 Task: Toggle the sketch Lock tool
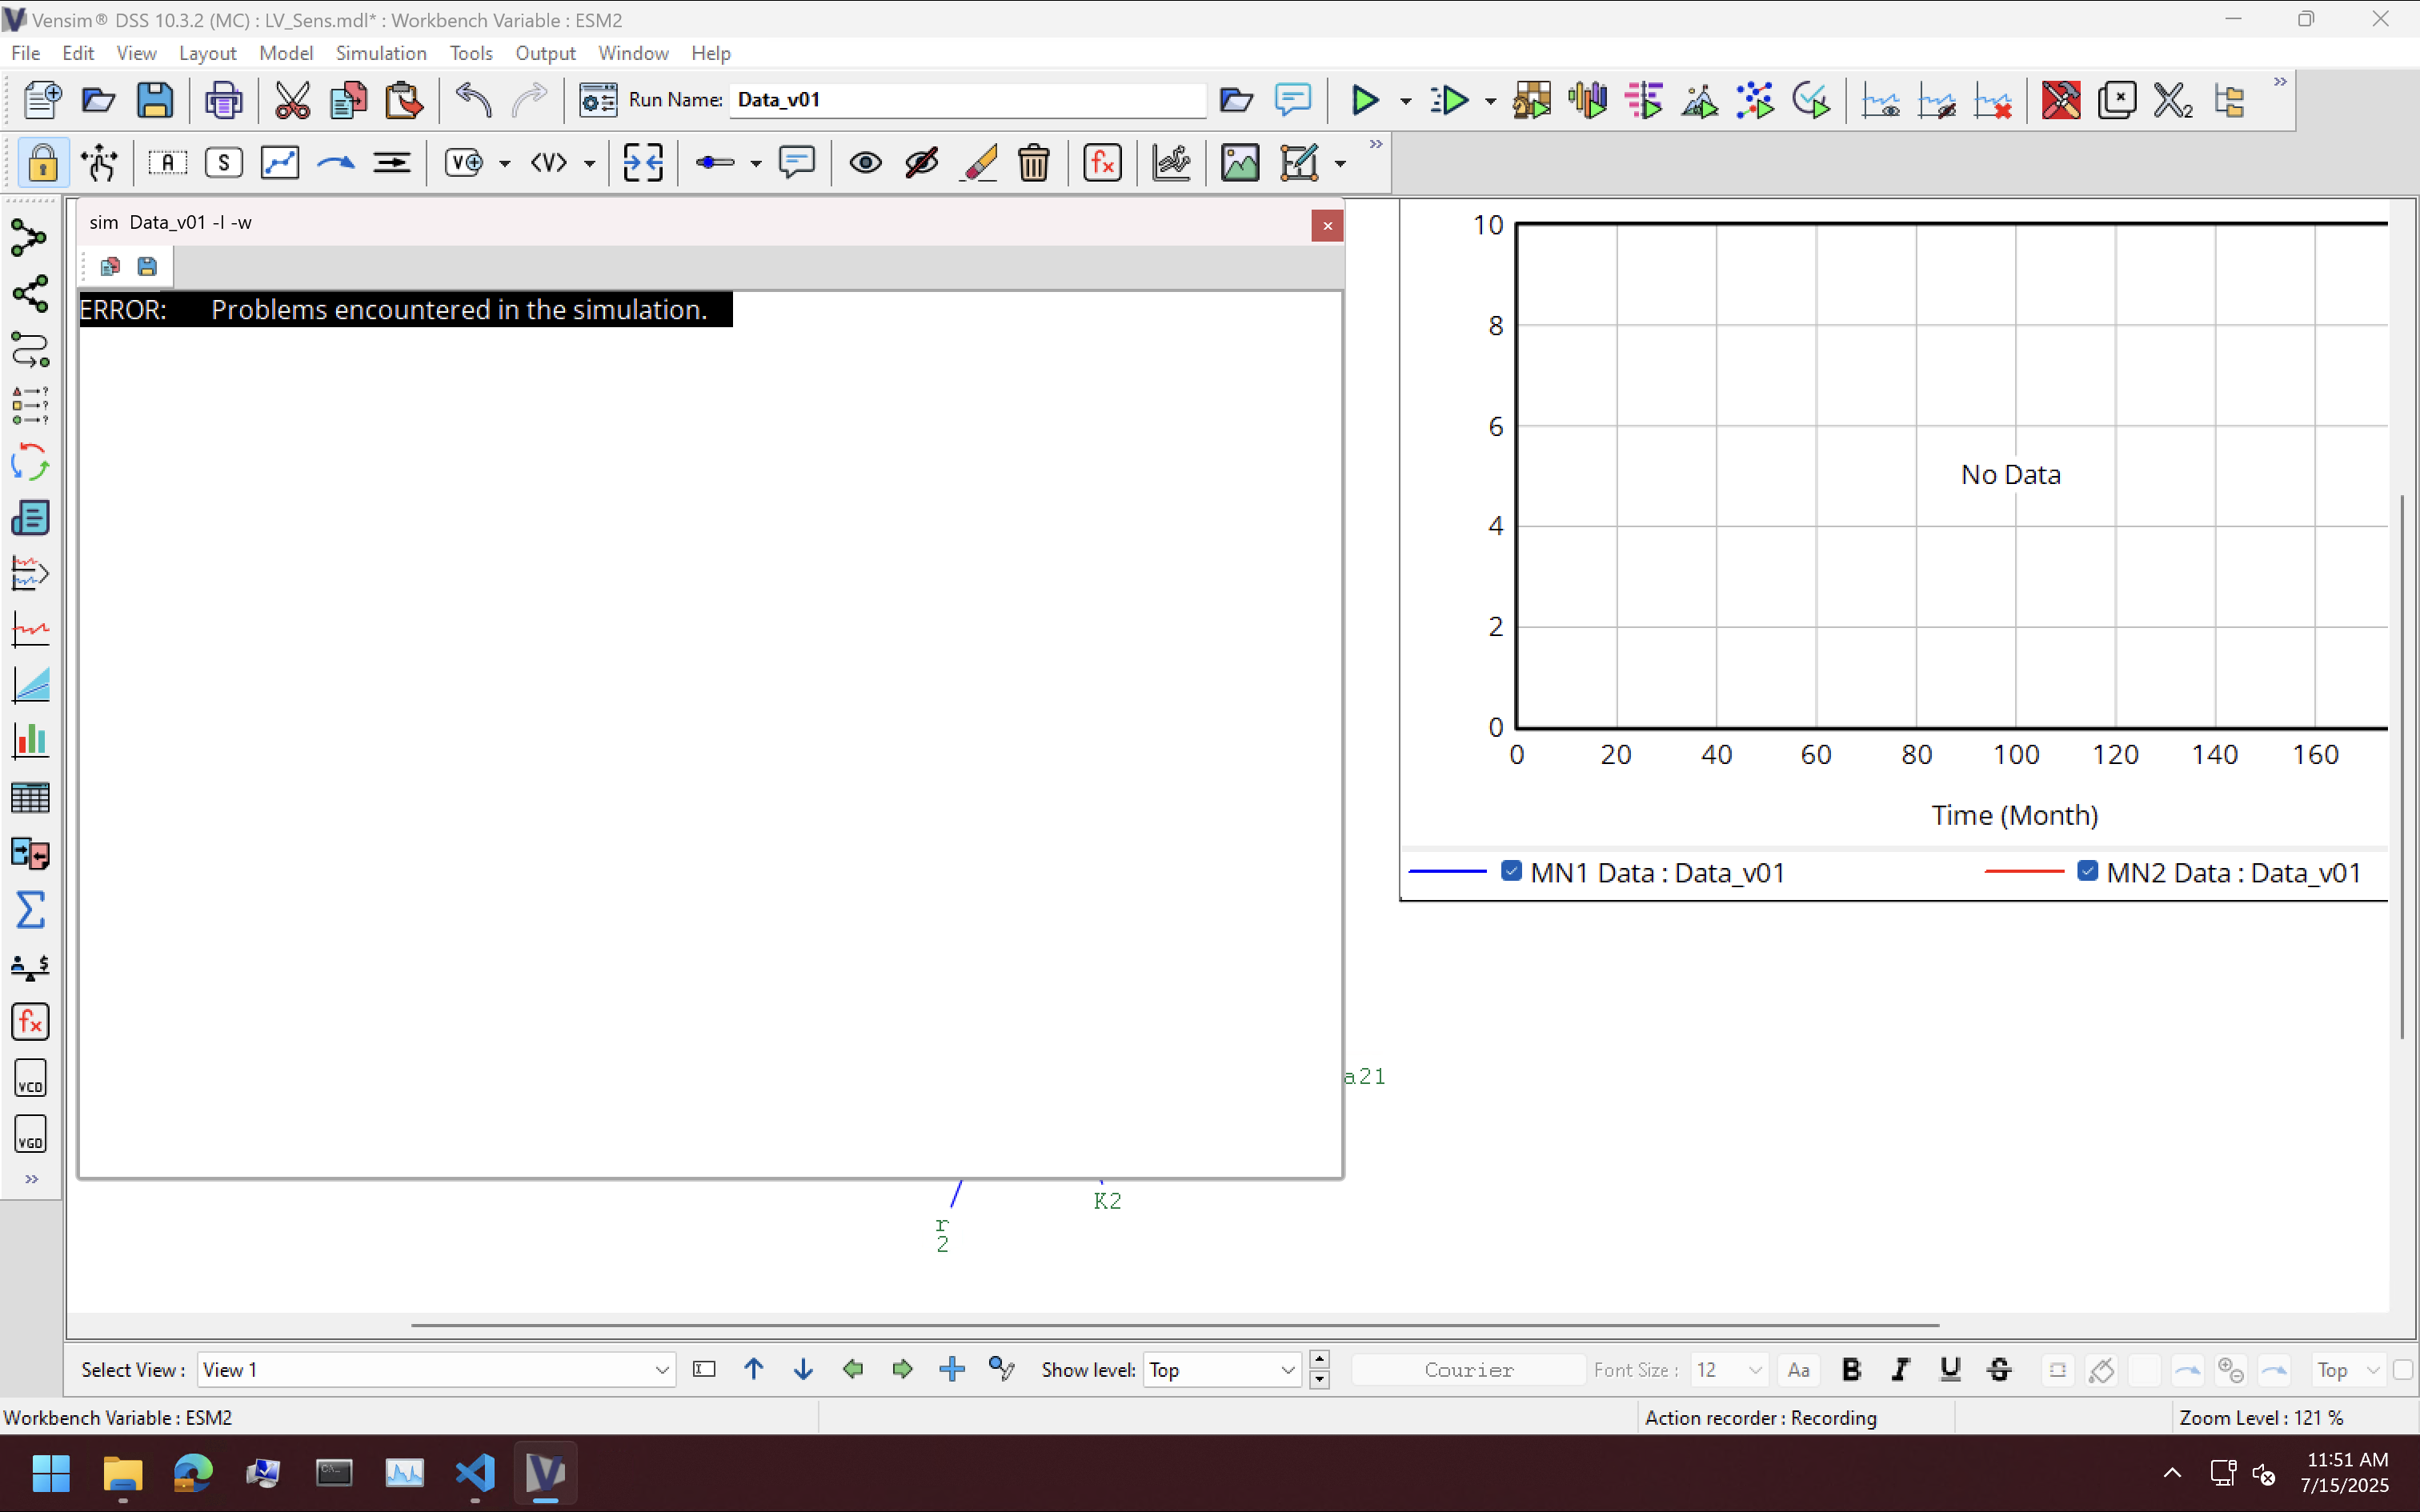click(x=43, y=162)
